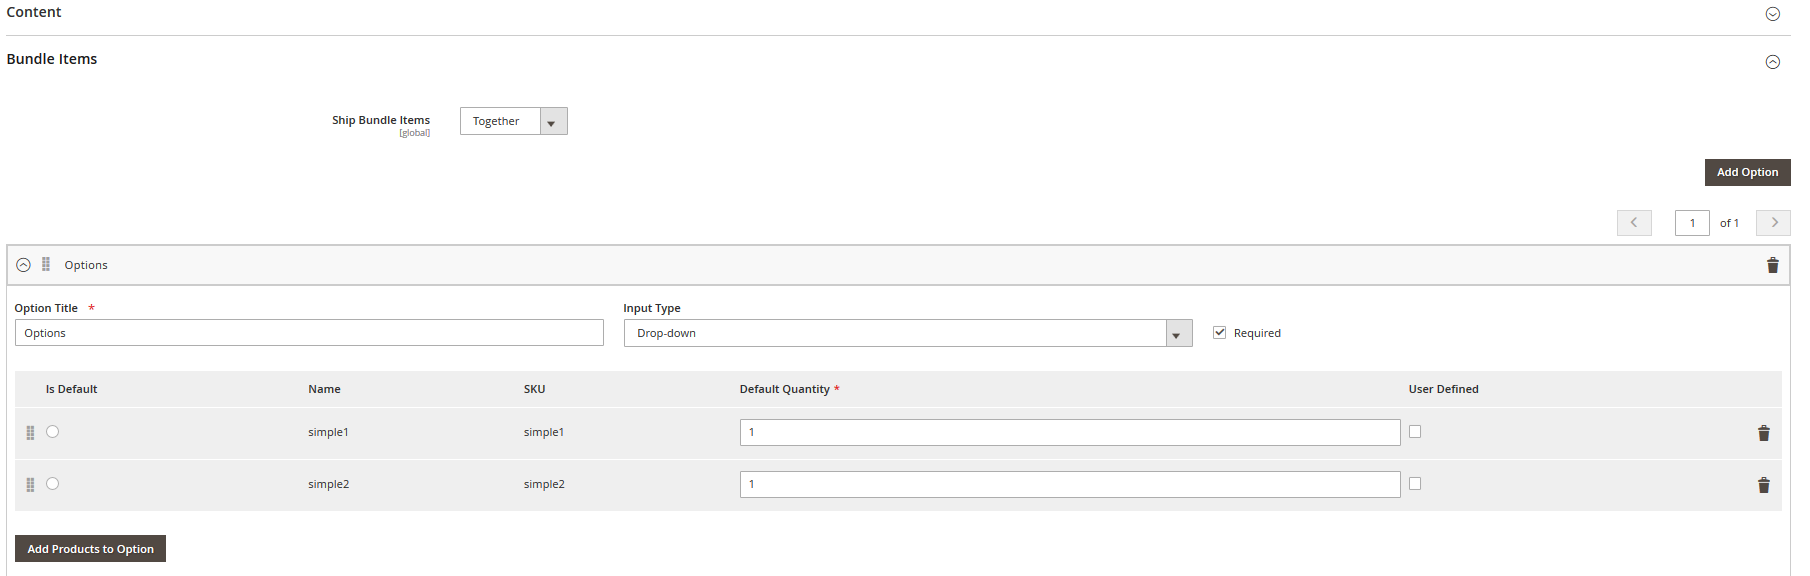
Task: Click the Ship Bundle Items label
Action: pyautogui.click(x=381, y=120)
